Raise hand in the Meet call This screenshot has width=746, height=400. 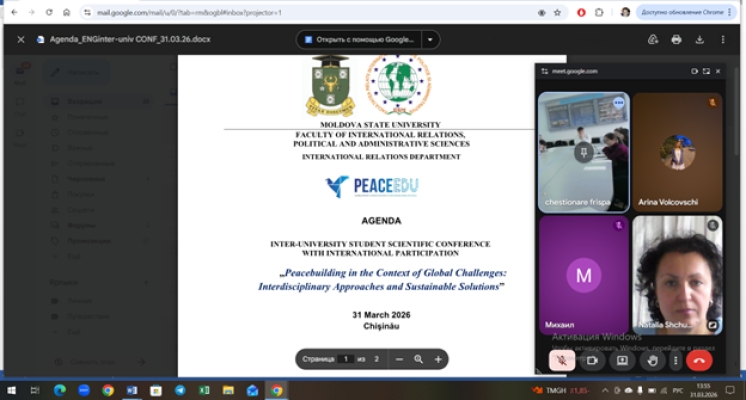point(653,360)
